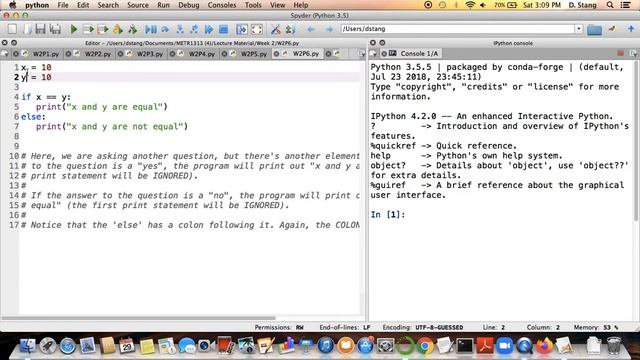
Task: Click the "End-of-lines: LF" status entry
Action: point(344,327)
